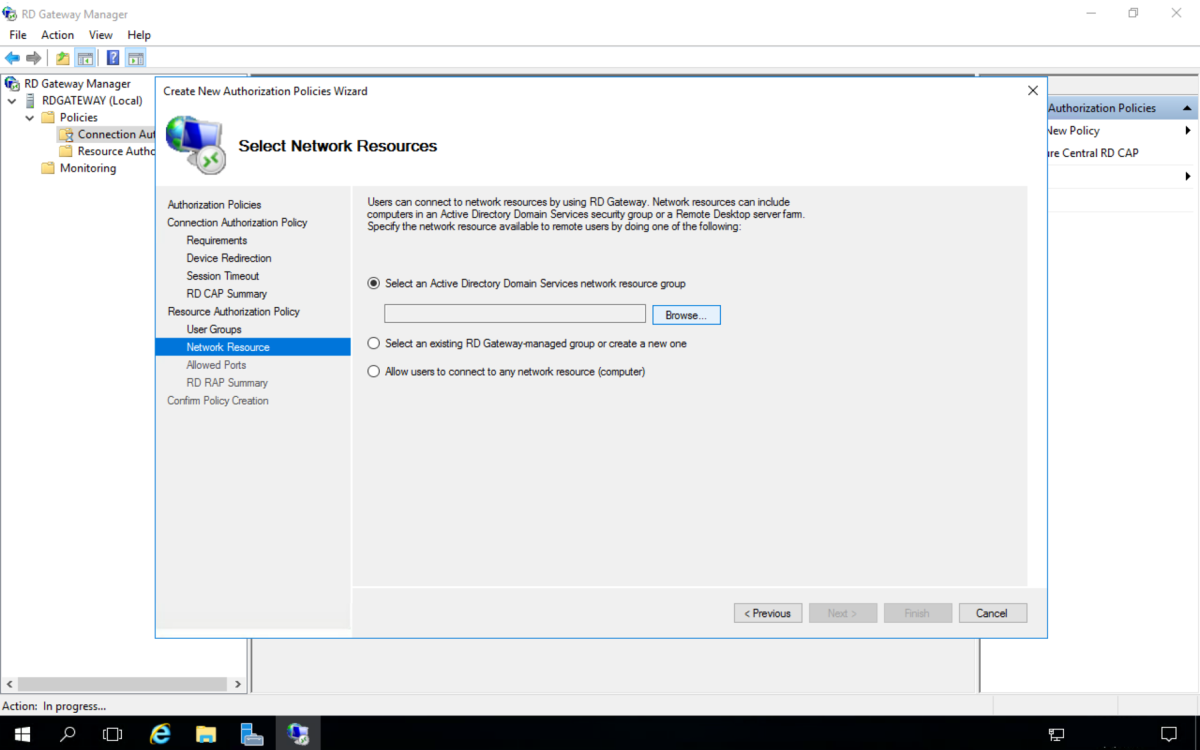Choose the existing RD Gateway-managed group option
The height and width of the screenshot is (750, 1200).
click(x=373, y=344)
